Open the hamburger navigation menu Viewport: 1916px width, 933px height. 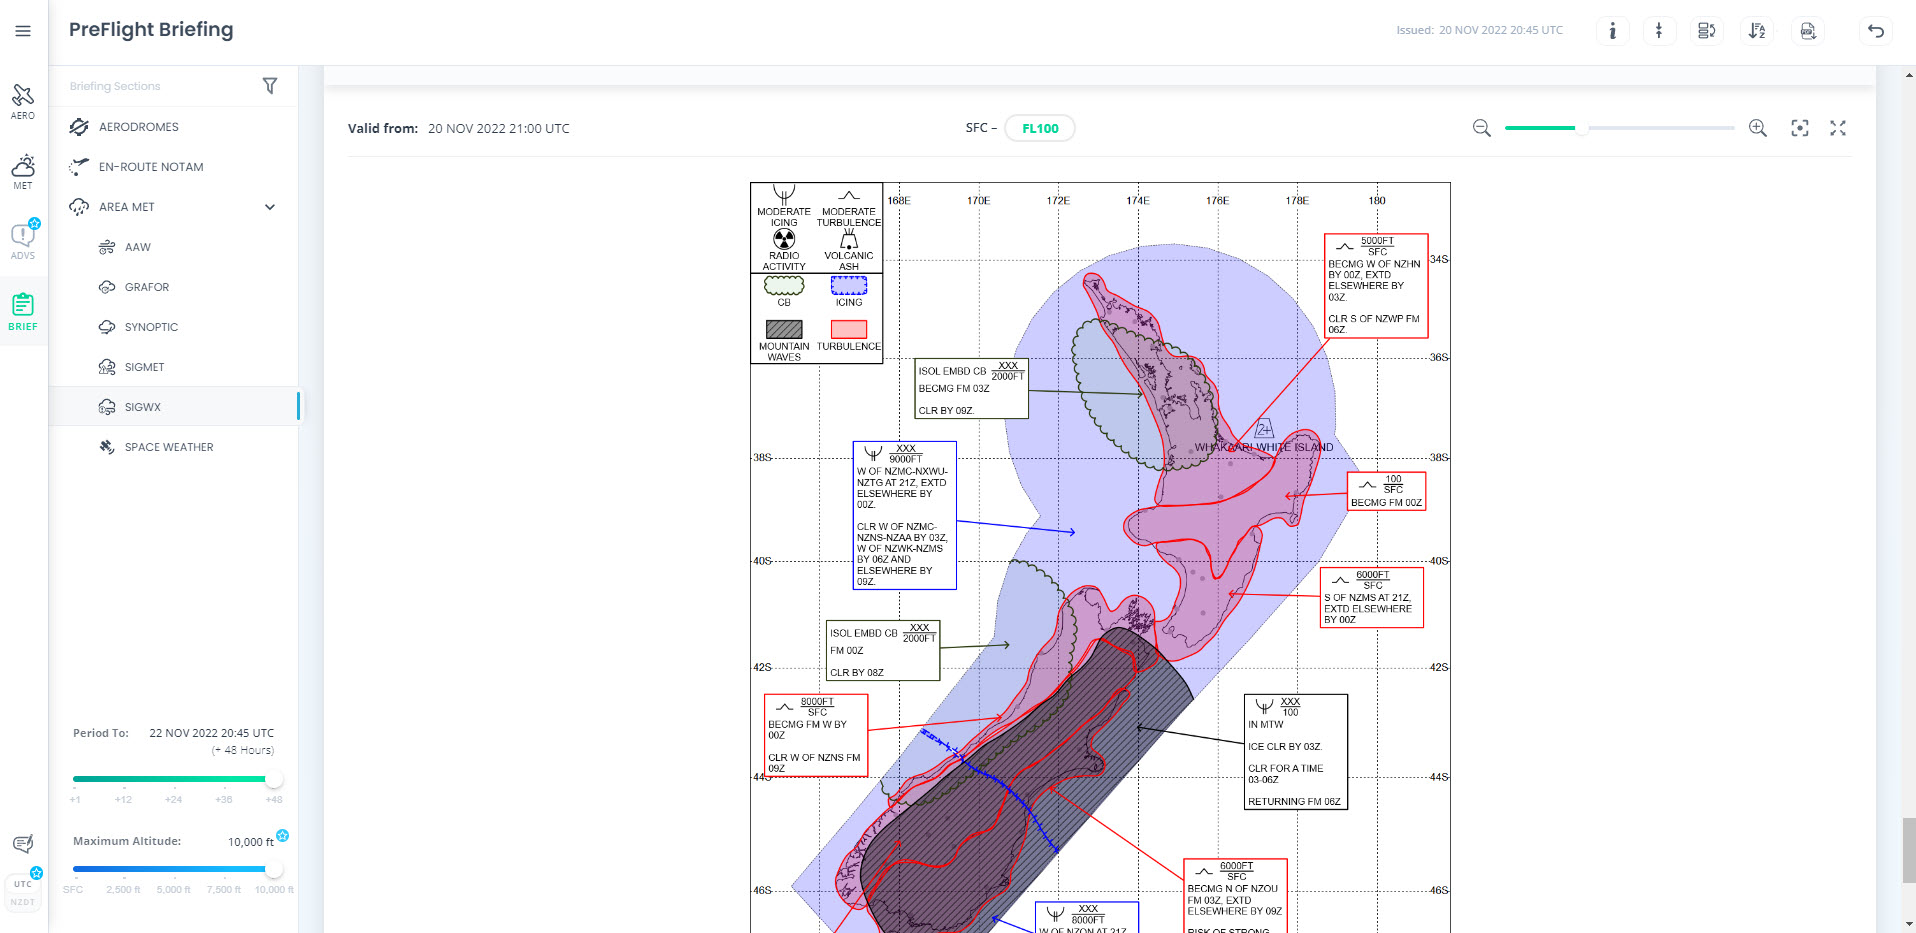click(23, 31)
